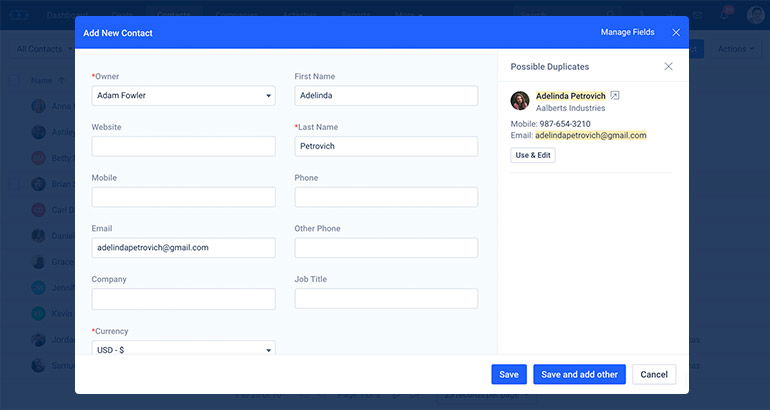The height and width of the screenshot is (410, 770).
Task: Open Adelinda Petrovich record in new window icon
Action: 615,96
